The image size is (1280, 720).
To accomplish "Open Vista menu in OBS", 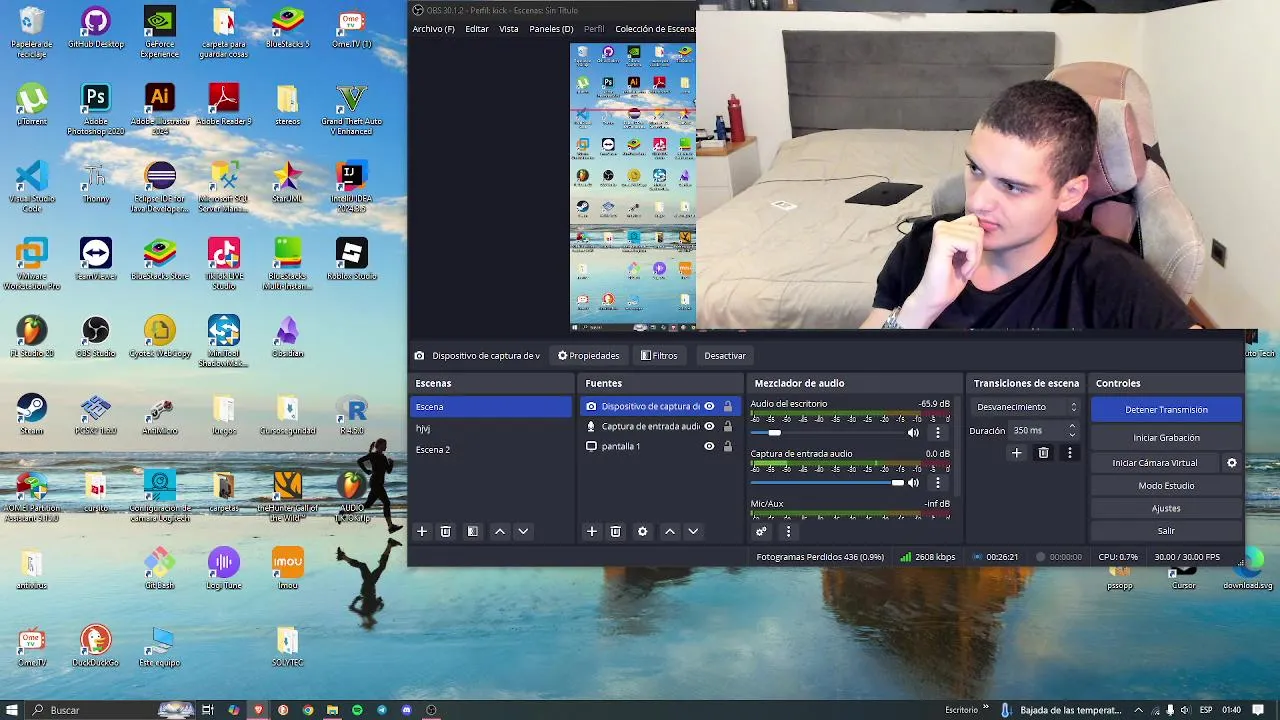I will click(509, 29).
